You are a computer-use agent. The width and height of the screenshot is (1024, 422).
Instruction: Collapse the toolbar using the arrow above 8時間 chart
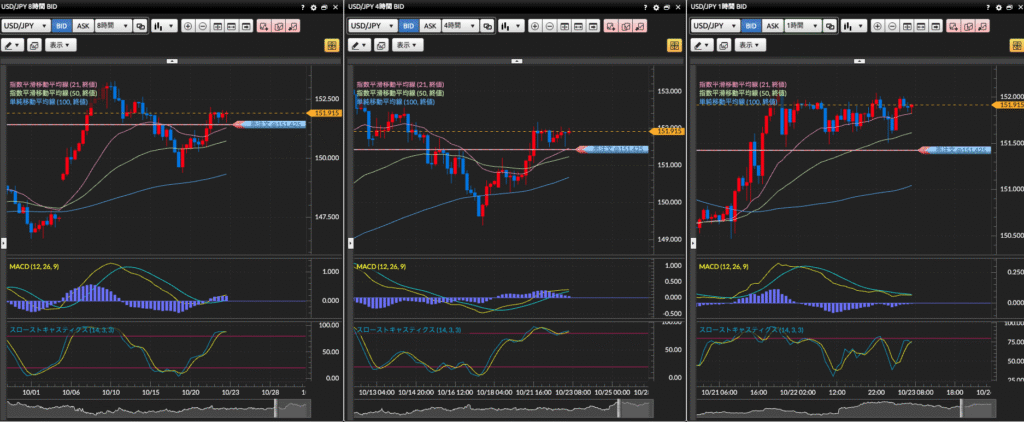171,60
